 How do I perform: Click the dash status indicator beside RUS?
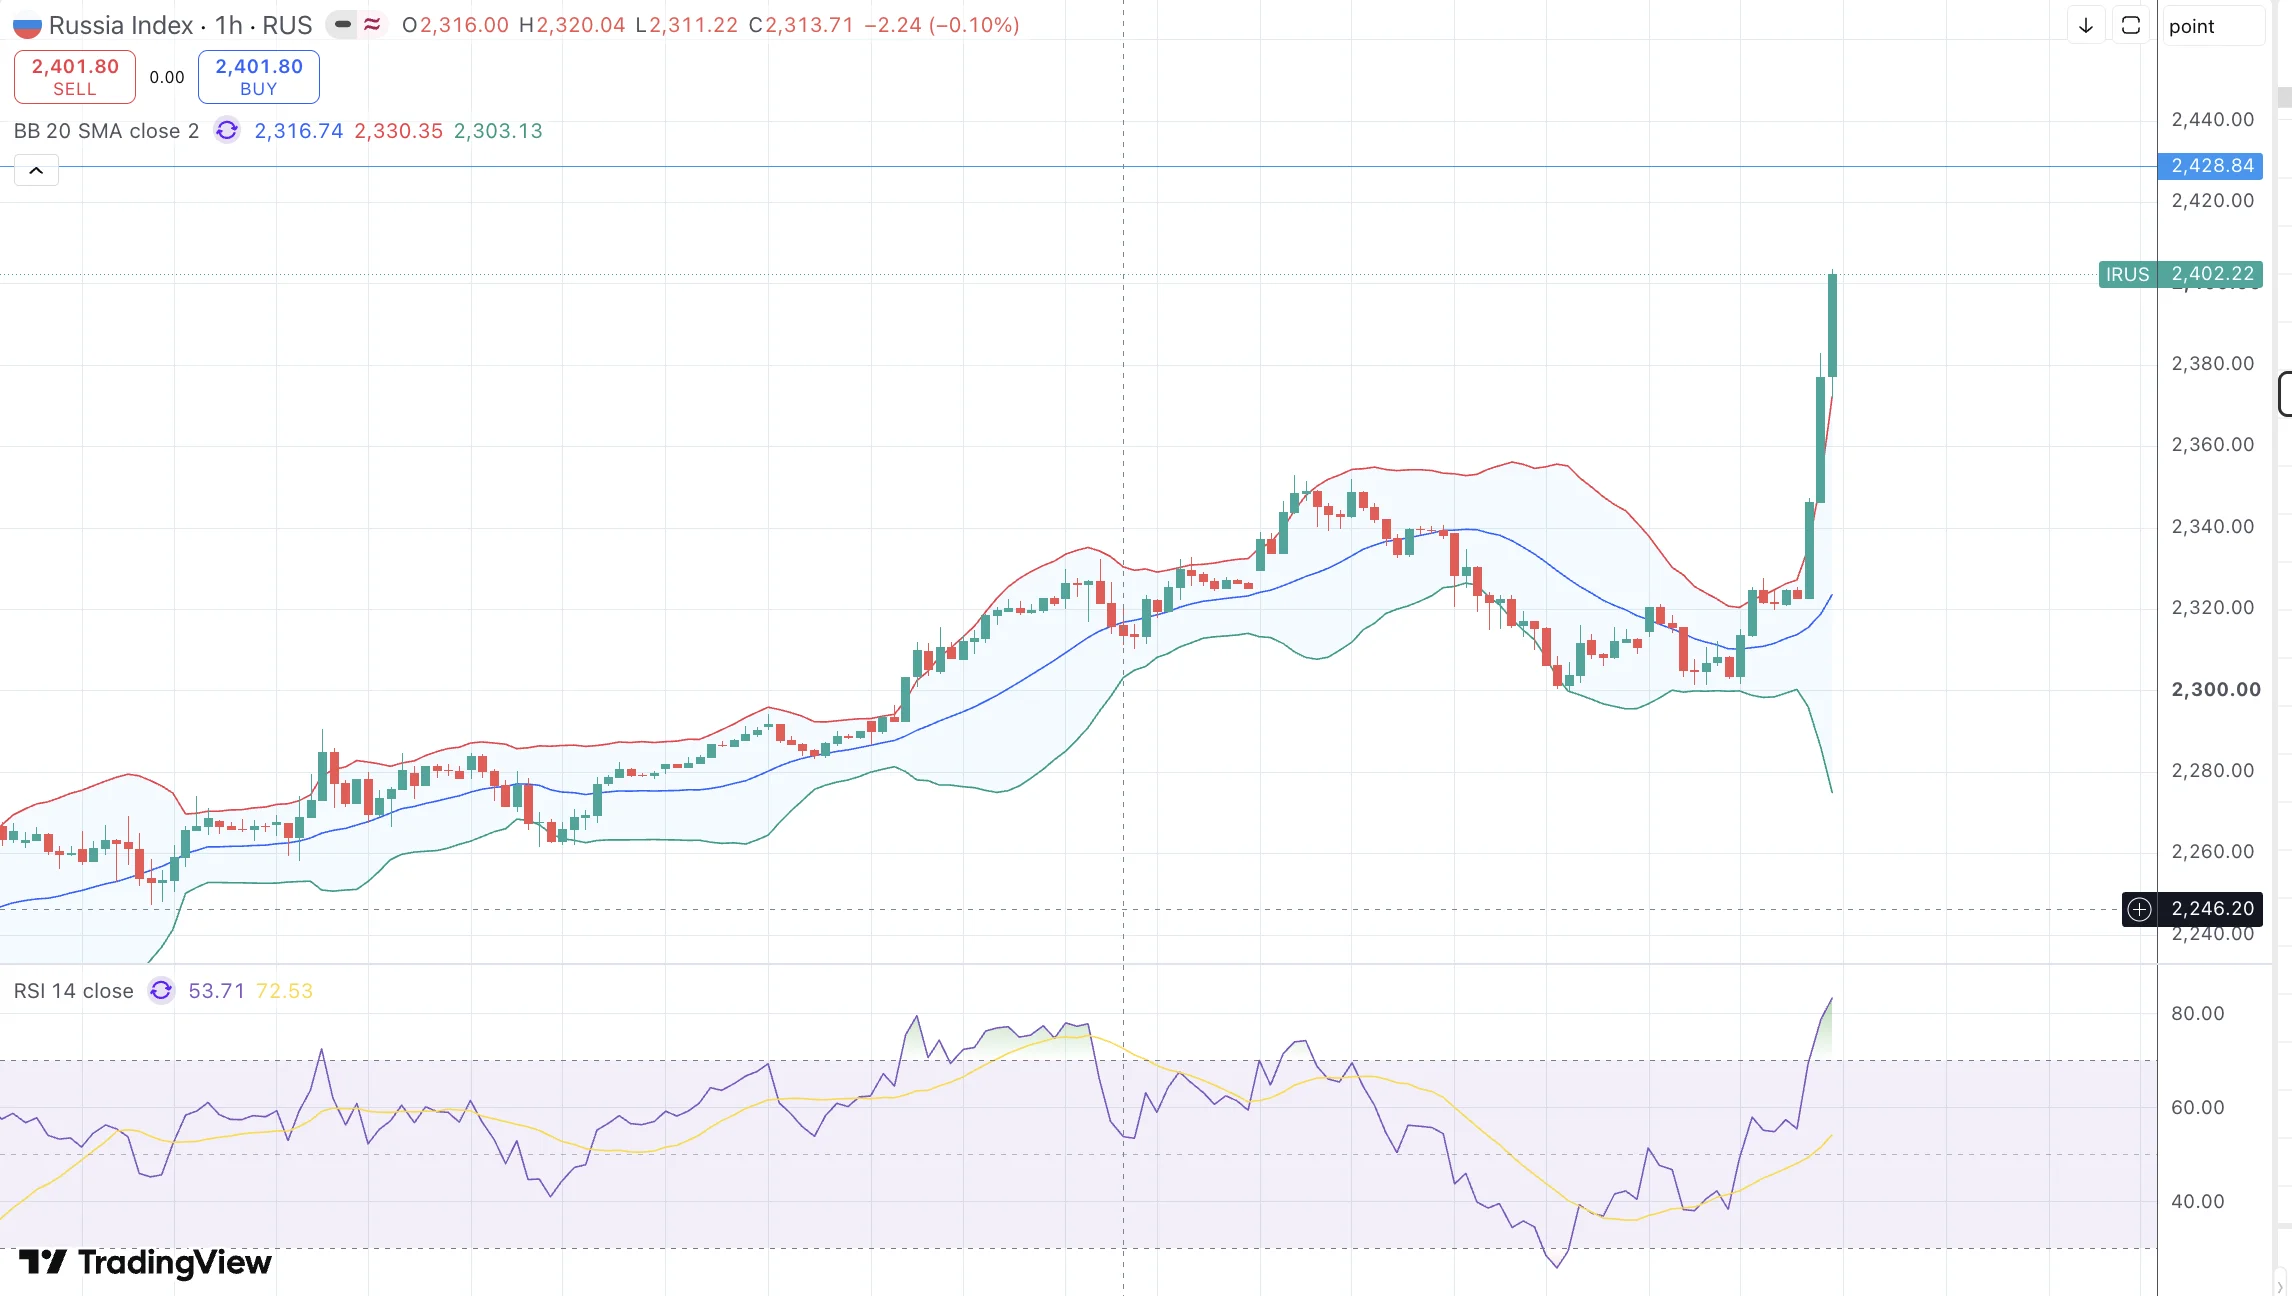coord(343,25)
